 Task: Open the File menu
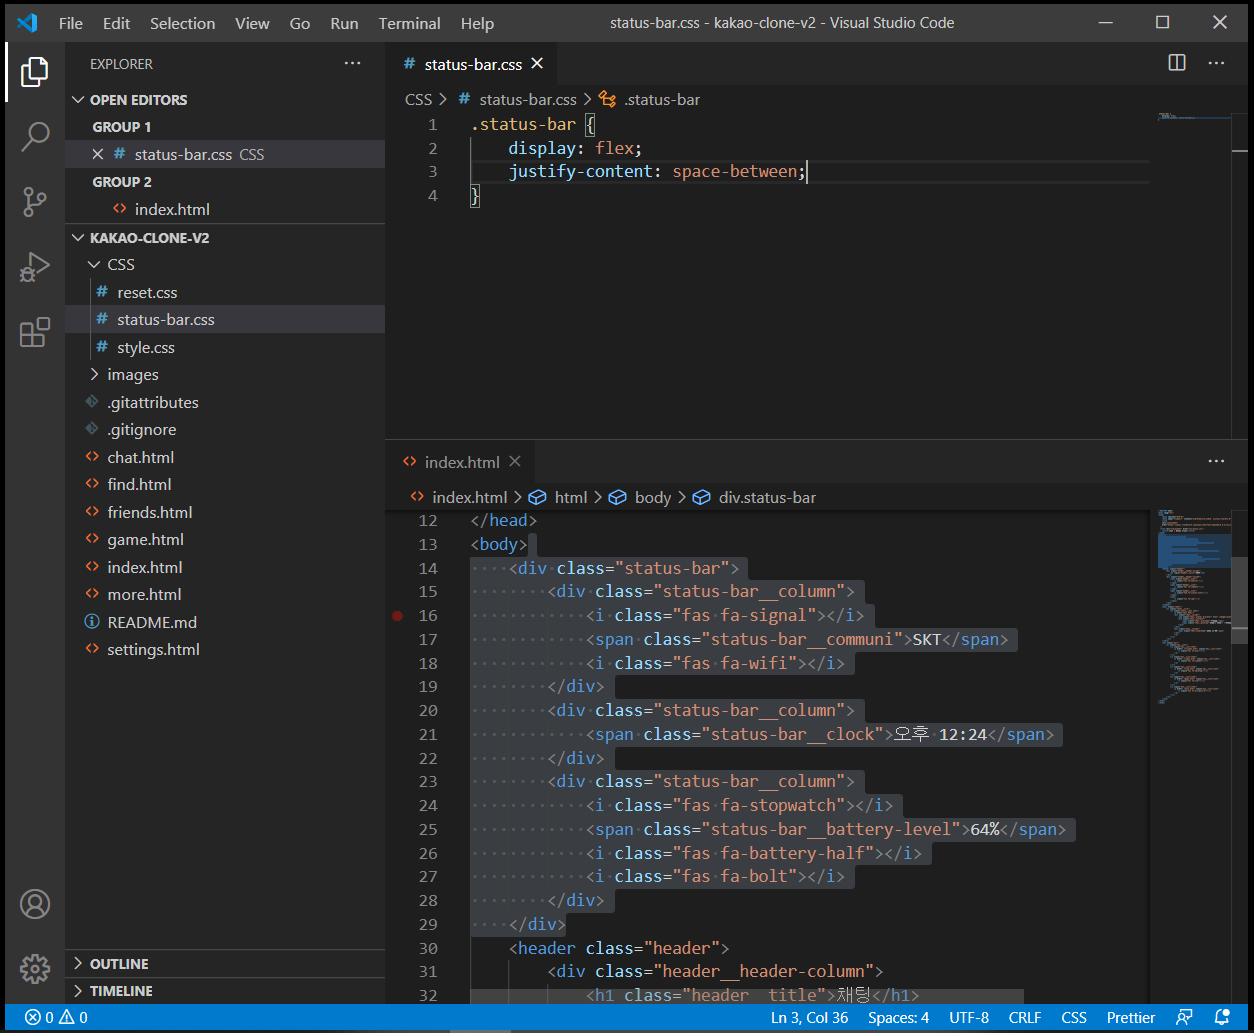coord(71,23)
